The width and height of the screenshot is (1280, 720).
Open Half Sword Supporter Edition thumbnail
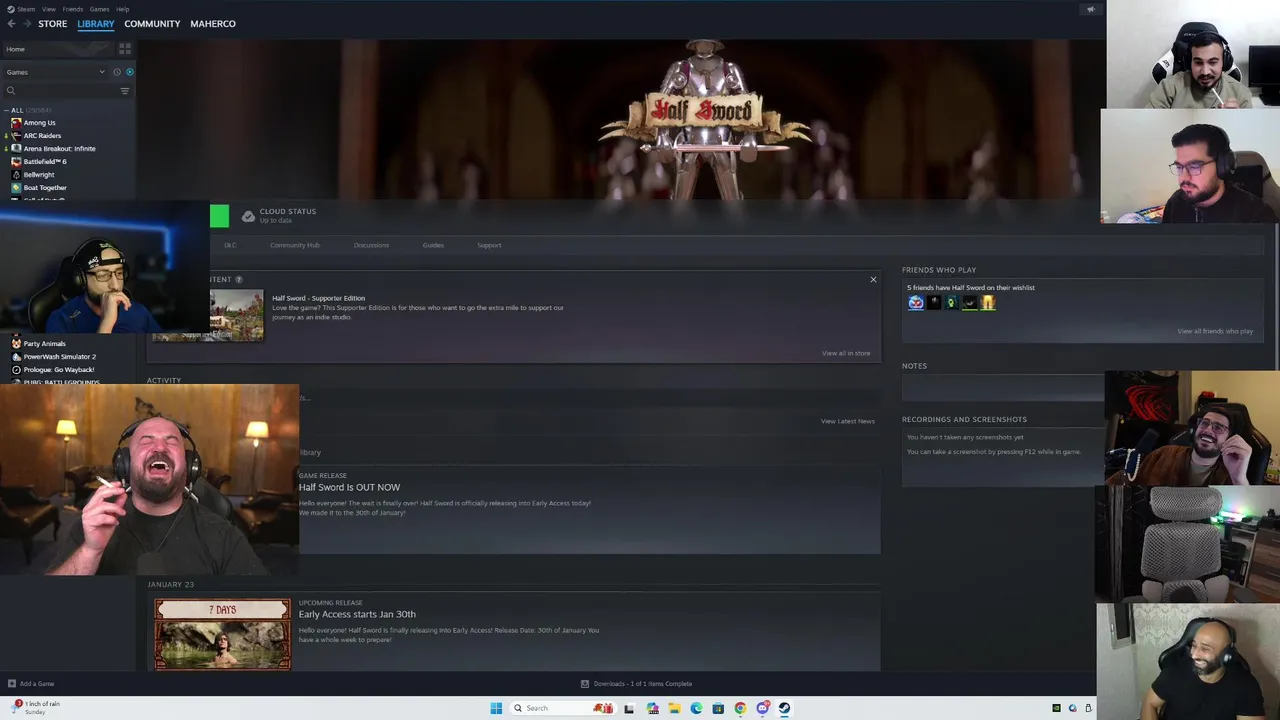coord(237,316)
